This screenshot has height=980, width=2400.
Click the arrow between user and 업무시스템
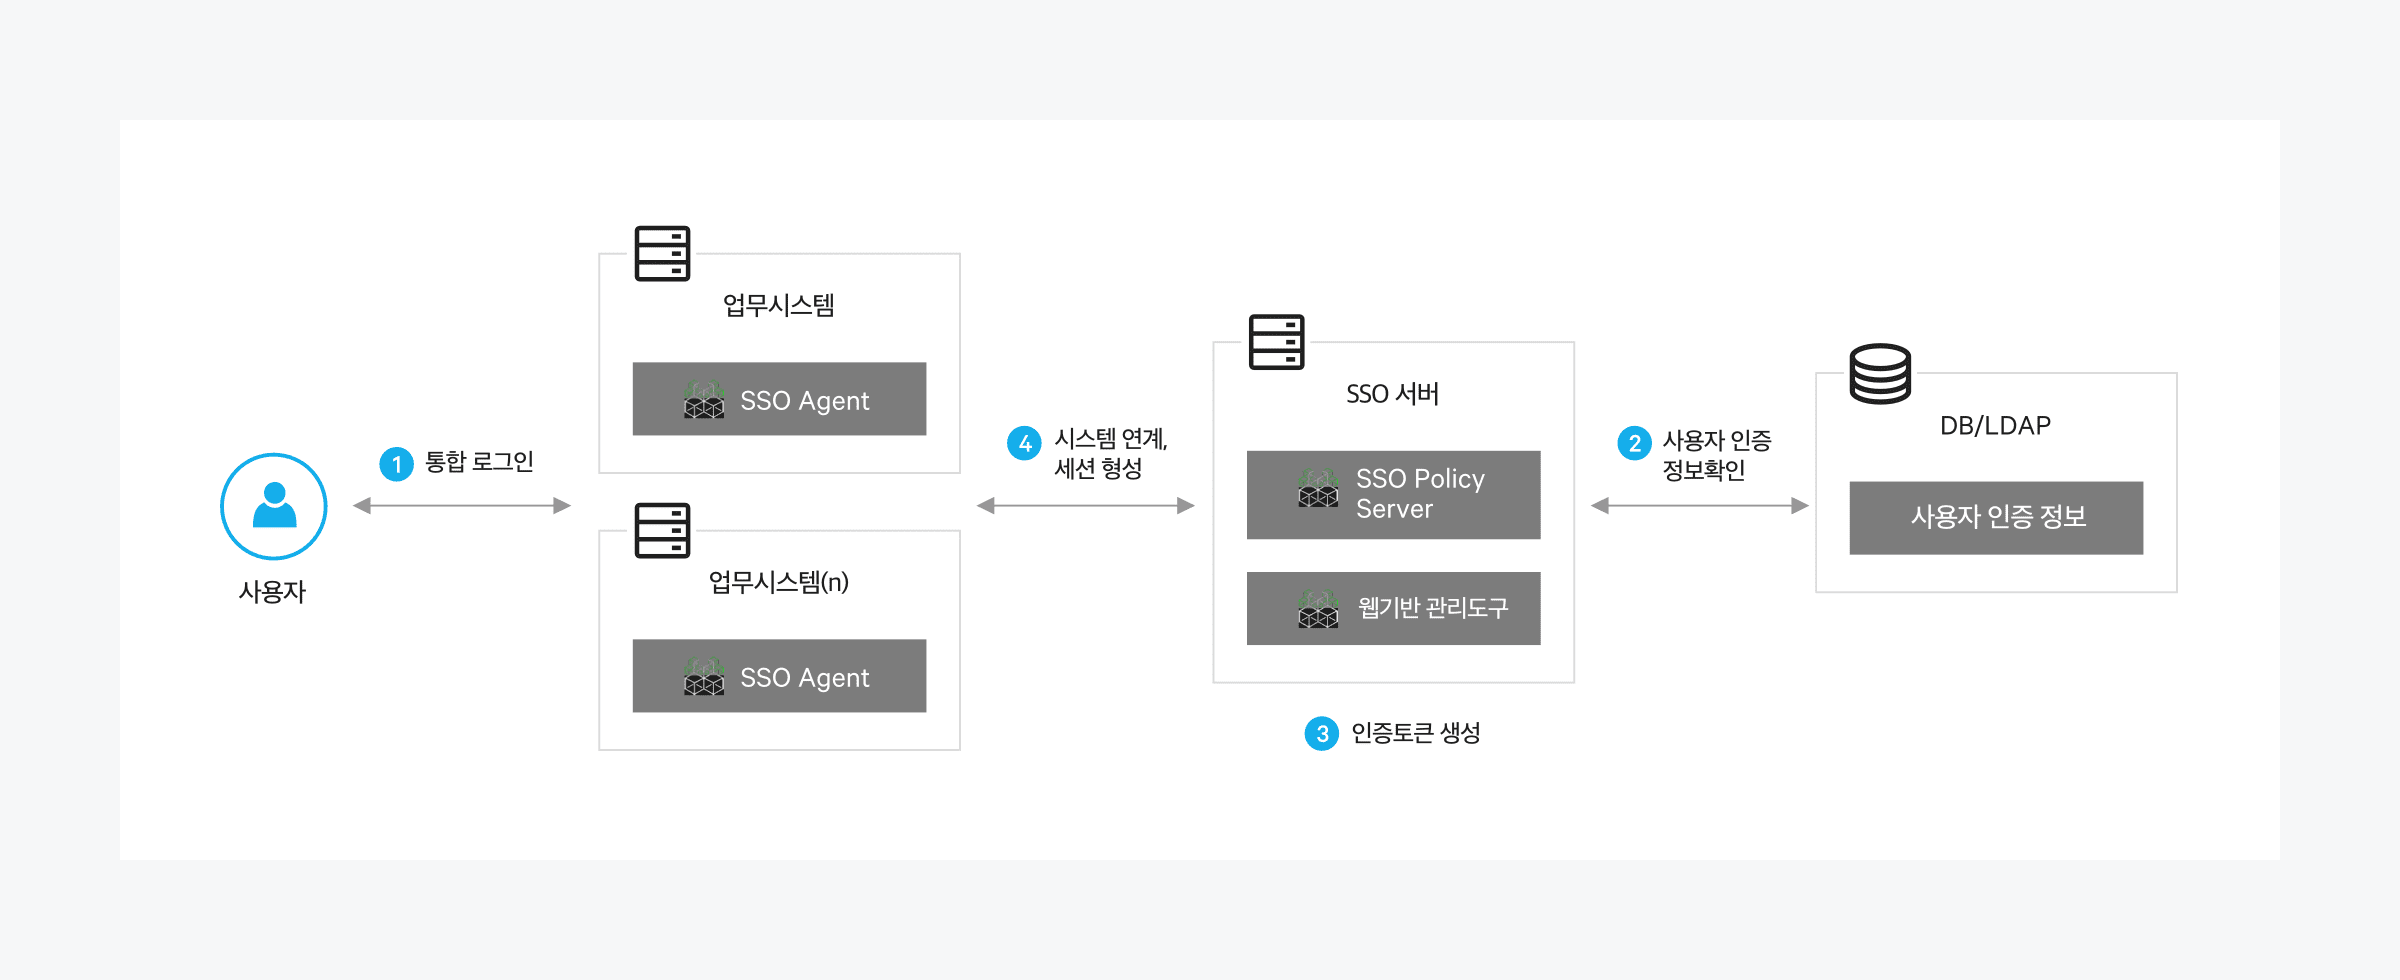(x=462, y=506)
